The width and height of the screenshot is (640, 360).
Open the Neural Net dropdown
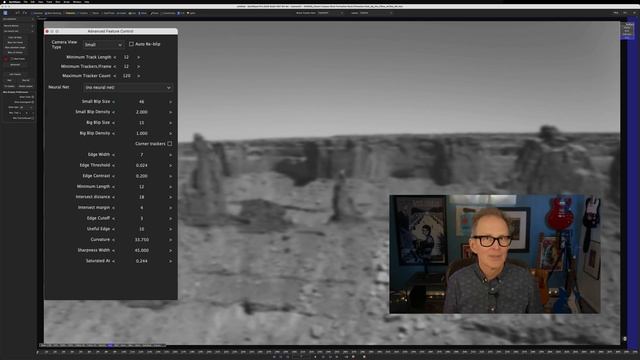click(128, 87)
